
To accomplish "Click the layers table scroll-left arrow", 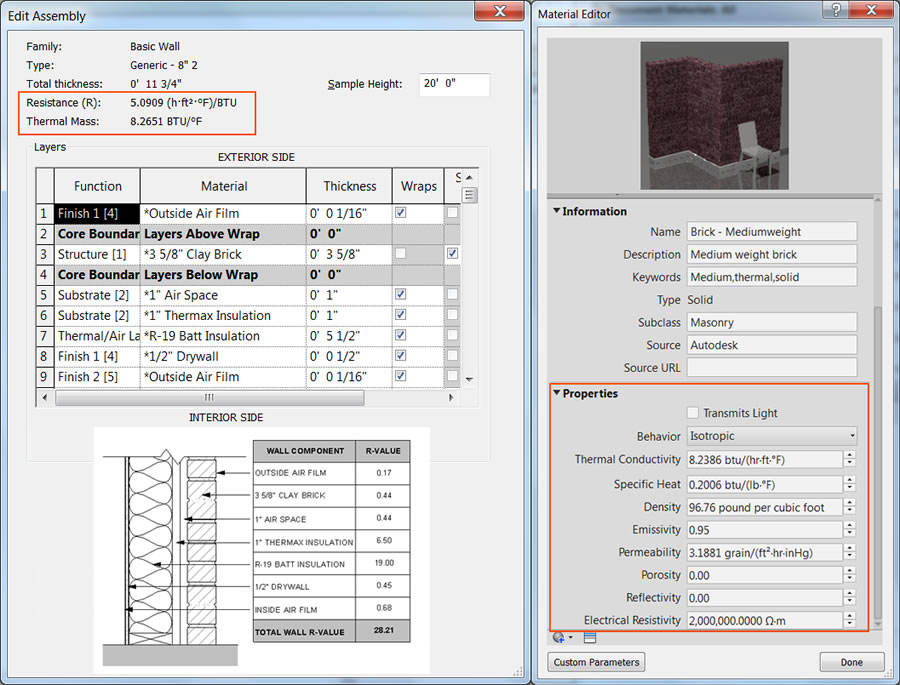I will point(45,397).
